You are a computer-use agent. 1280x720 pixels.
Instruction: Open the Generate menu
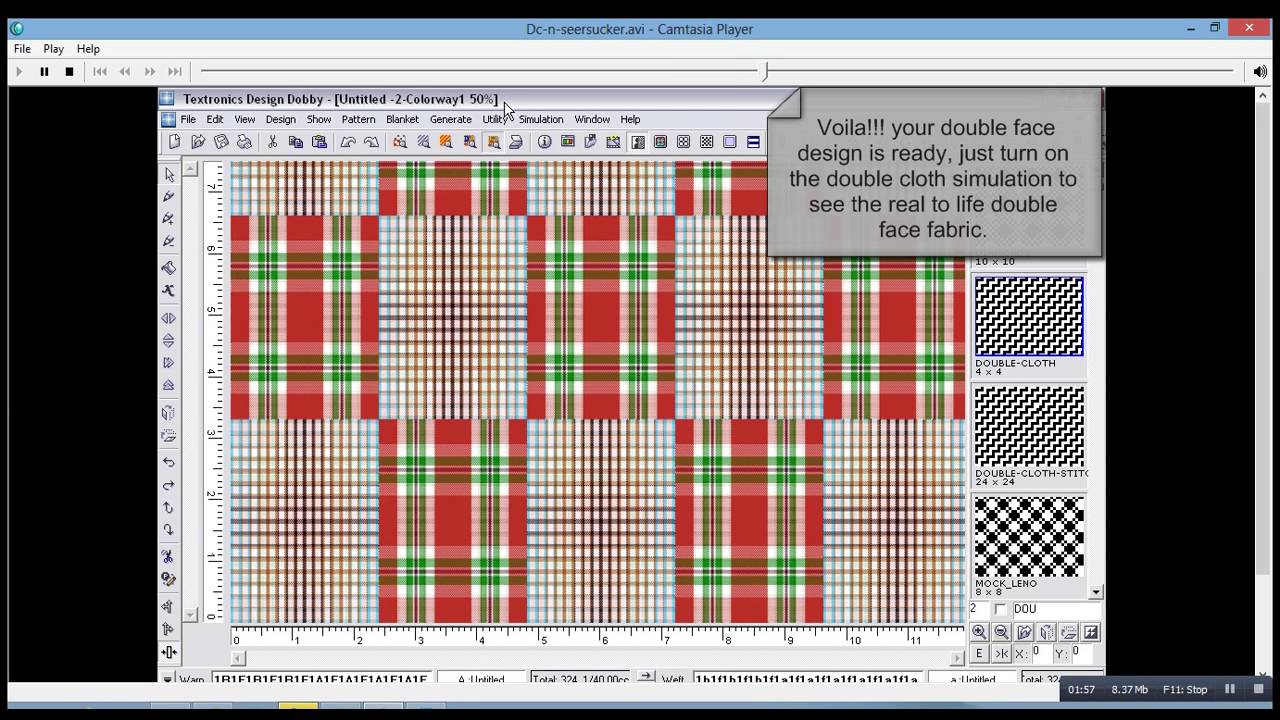point(450,119)
